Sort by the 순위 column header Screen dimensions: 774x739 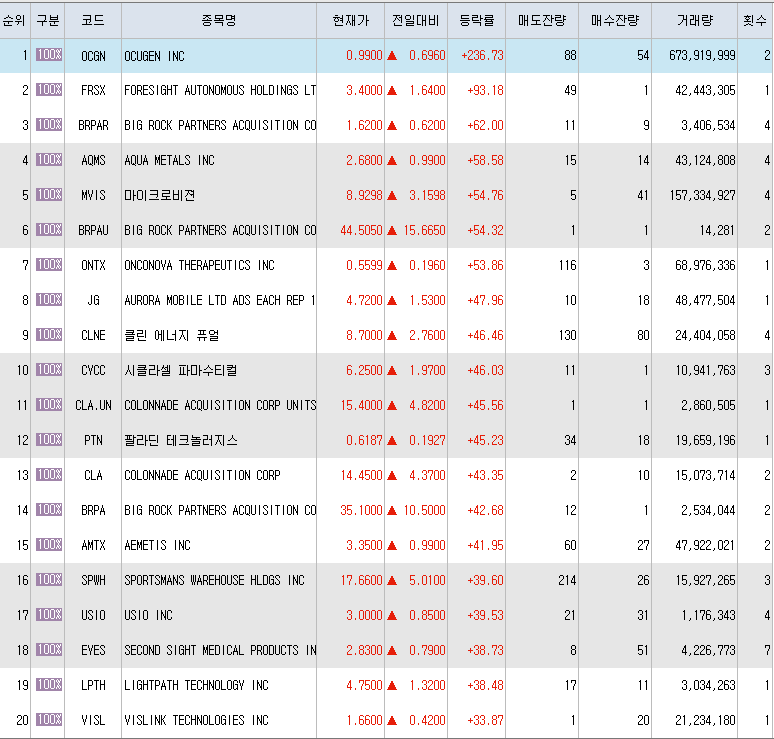coord(14,20)
